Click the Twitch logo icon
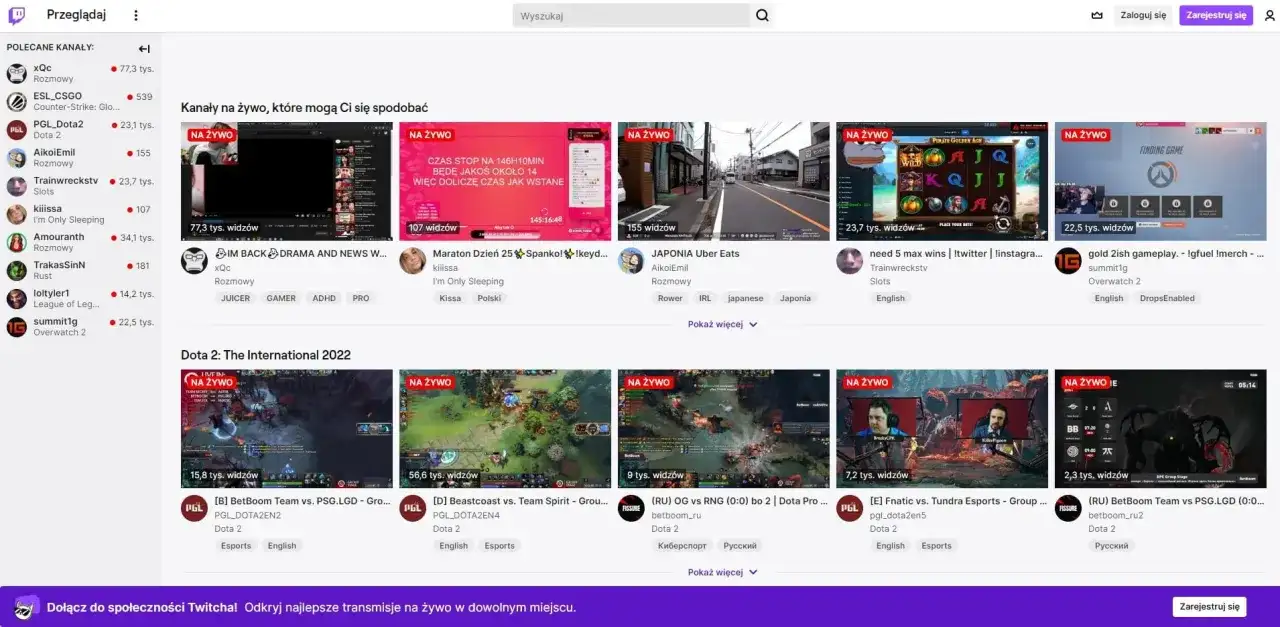The image size is (1280, 627). (x=17, y=14)
